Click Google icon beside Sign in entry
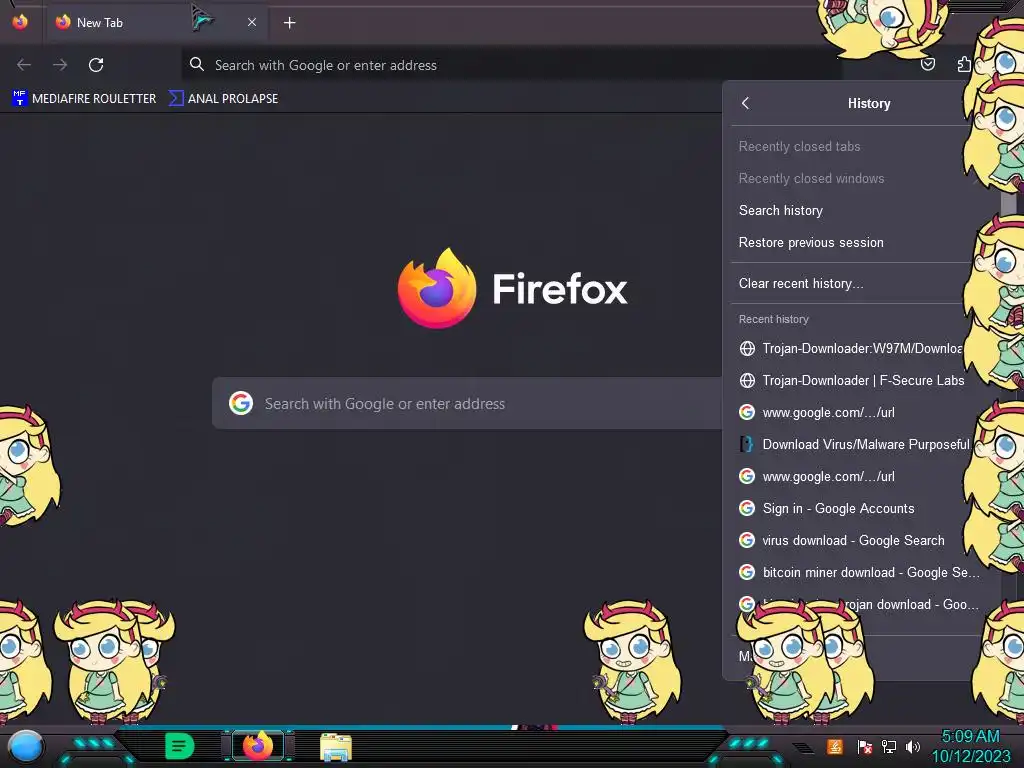Screen dimensions: 1024x768 pyautogui.click(x=747, y=508)
